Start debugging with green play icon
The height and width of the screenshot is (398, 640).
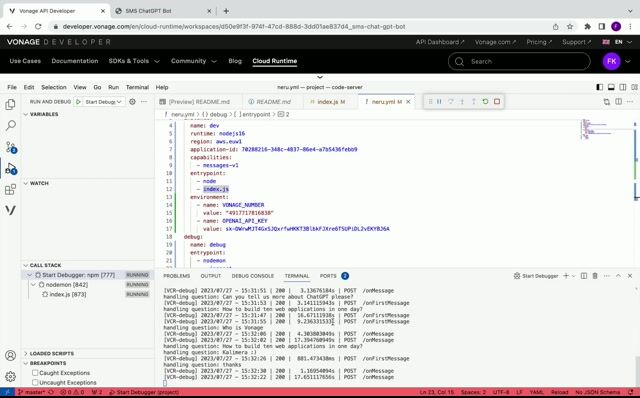click(78, 102)
